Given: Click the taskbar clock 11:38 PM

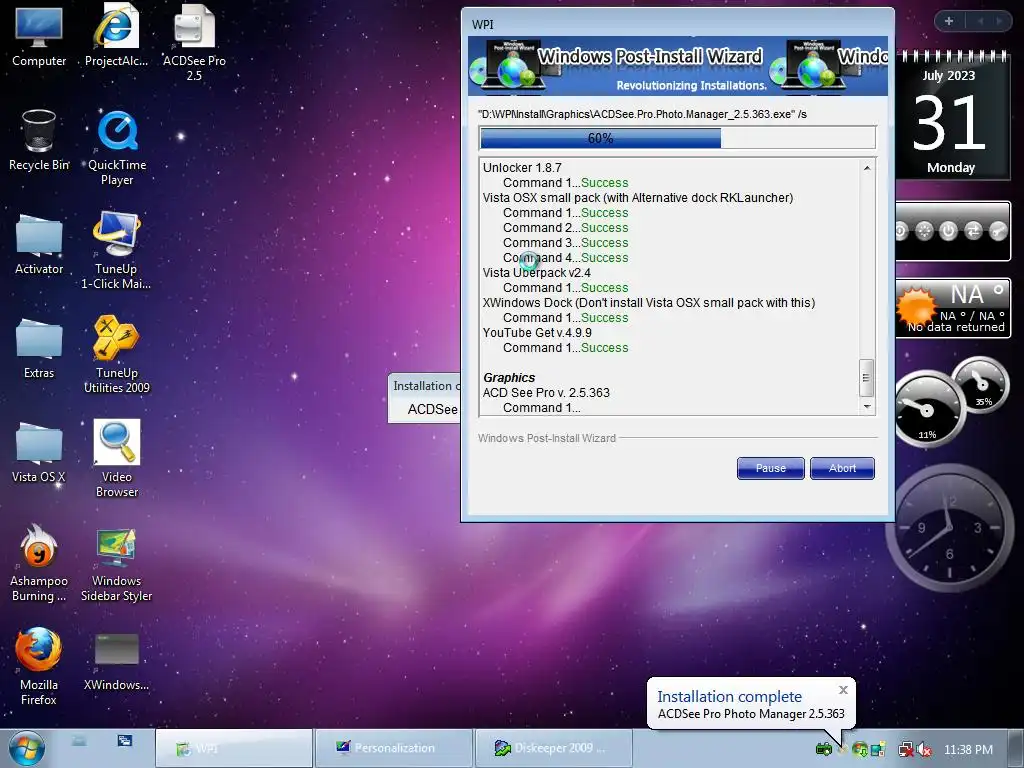Looking at the screenshot, I should [968, 750].
